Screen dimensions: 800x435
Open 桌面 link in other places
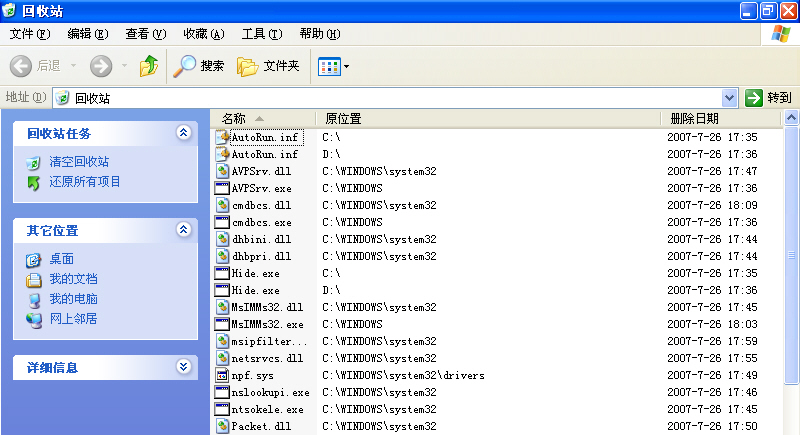61,259
